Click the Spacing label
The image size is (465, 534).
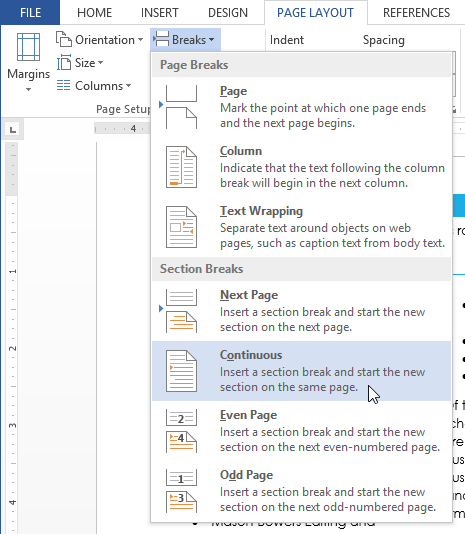click(x=384, y=40)
